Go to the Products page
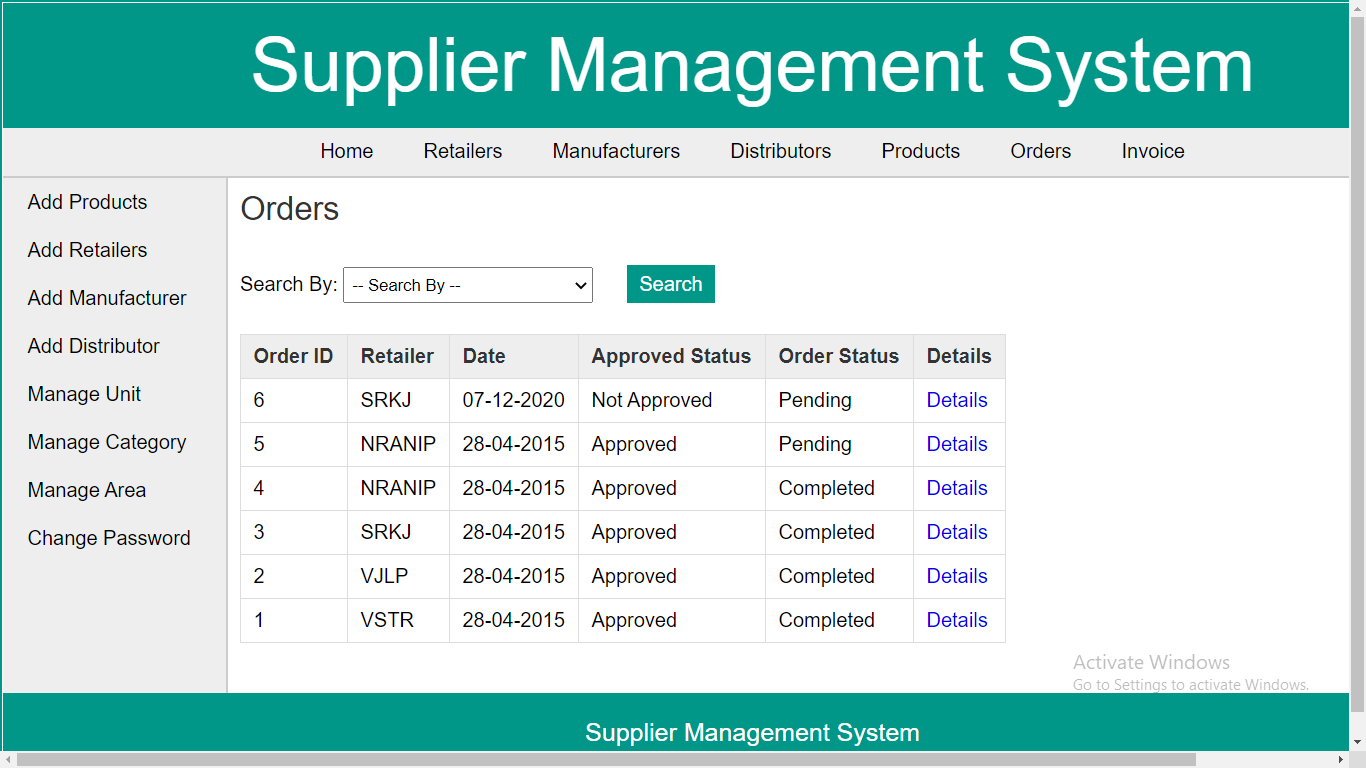Image resolution: width=1366 pixels, height=768 pixels. (x=920, y=151)
